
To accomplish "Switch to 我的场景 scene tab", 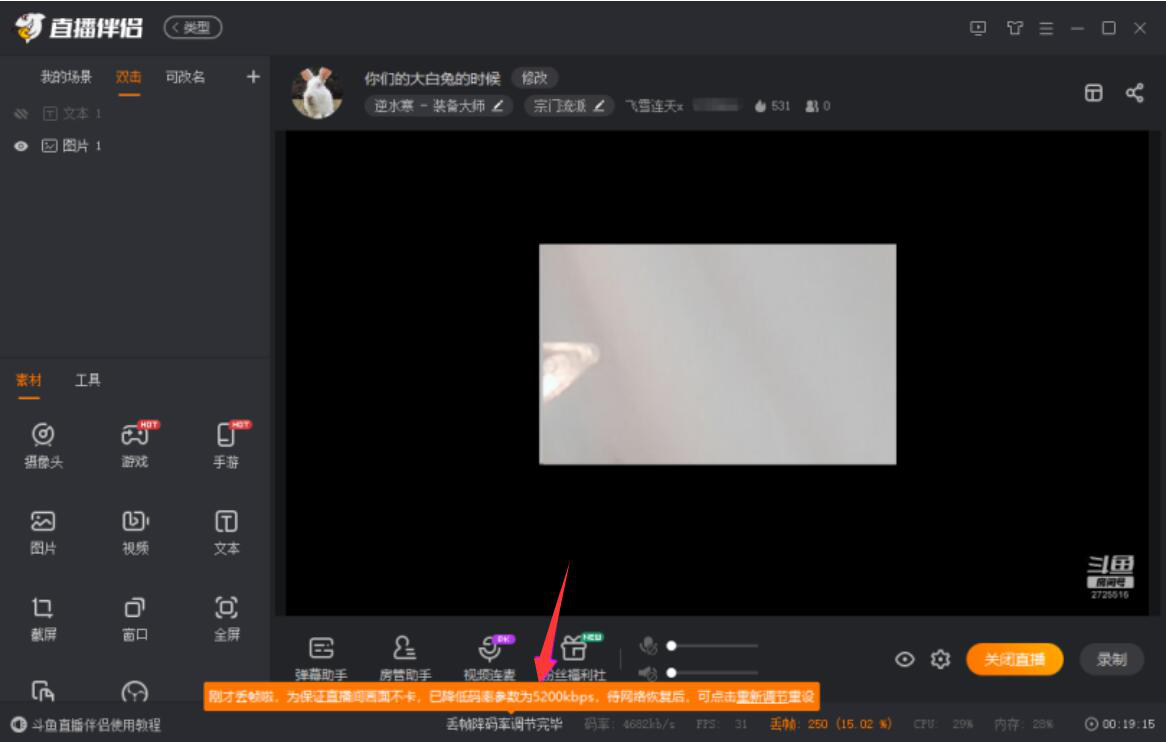I will (x=66, y=77).
